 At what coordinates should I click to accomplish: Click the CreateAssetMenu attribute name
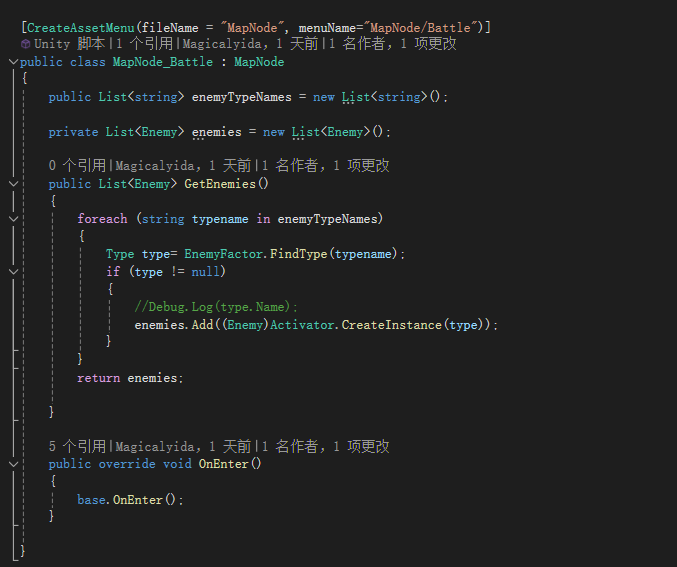[x=81, y=28]
